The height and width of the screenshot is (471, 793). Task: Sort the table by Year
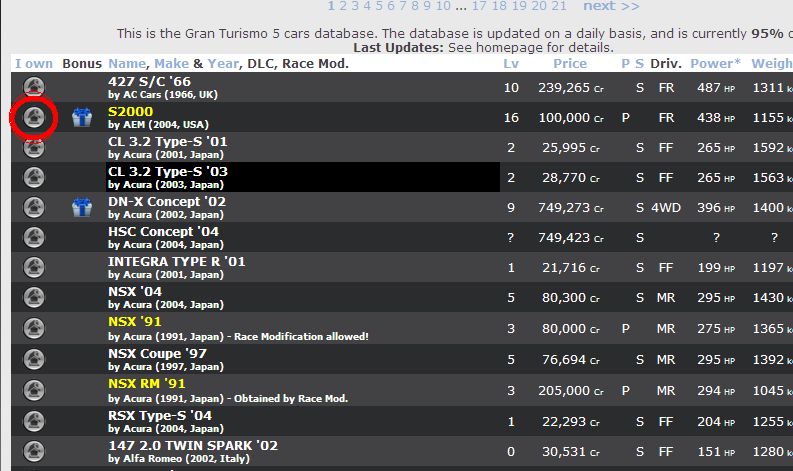(x=223, y=64)
